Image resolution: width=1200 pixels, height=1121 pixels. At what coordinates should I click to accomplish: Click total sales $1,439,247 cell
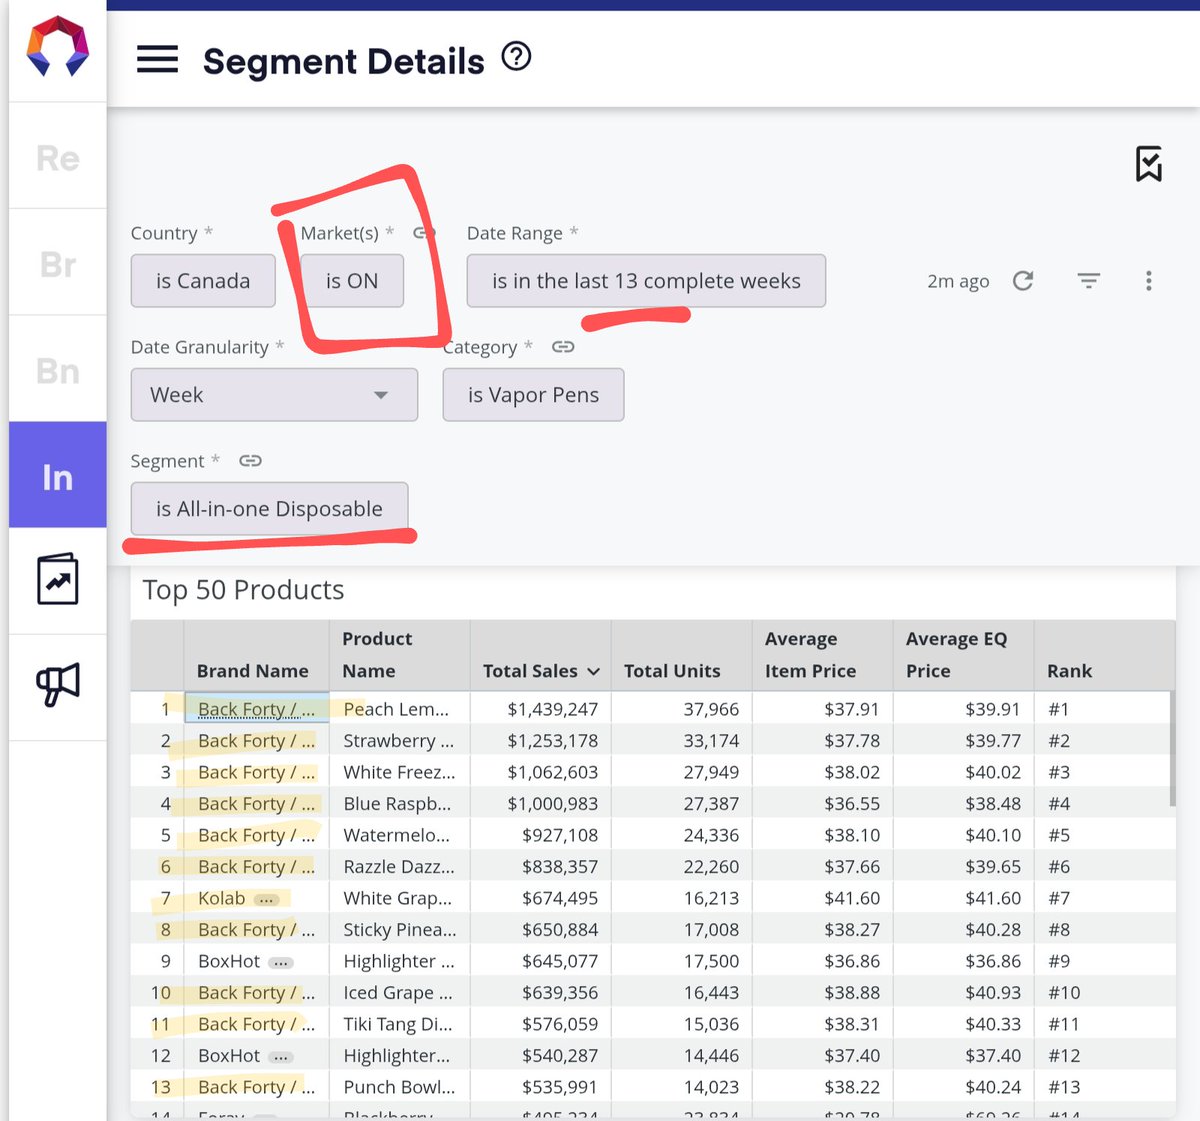[x=541, y=709]
